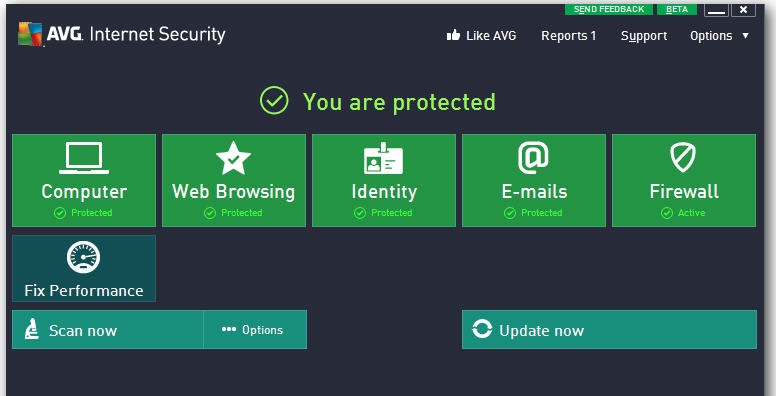The width and height of the screenshot is (776, 396).
Task: Click Protected text under Web Browsing
Action: pos(242,213)
